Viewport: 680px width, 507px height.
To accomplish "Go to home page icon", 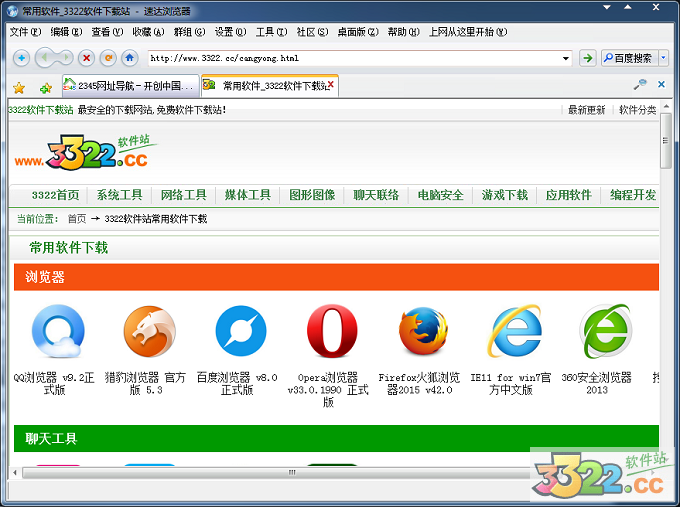I will (129, 58).
